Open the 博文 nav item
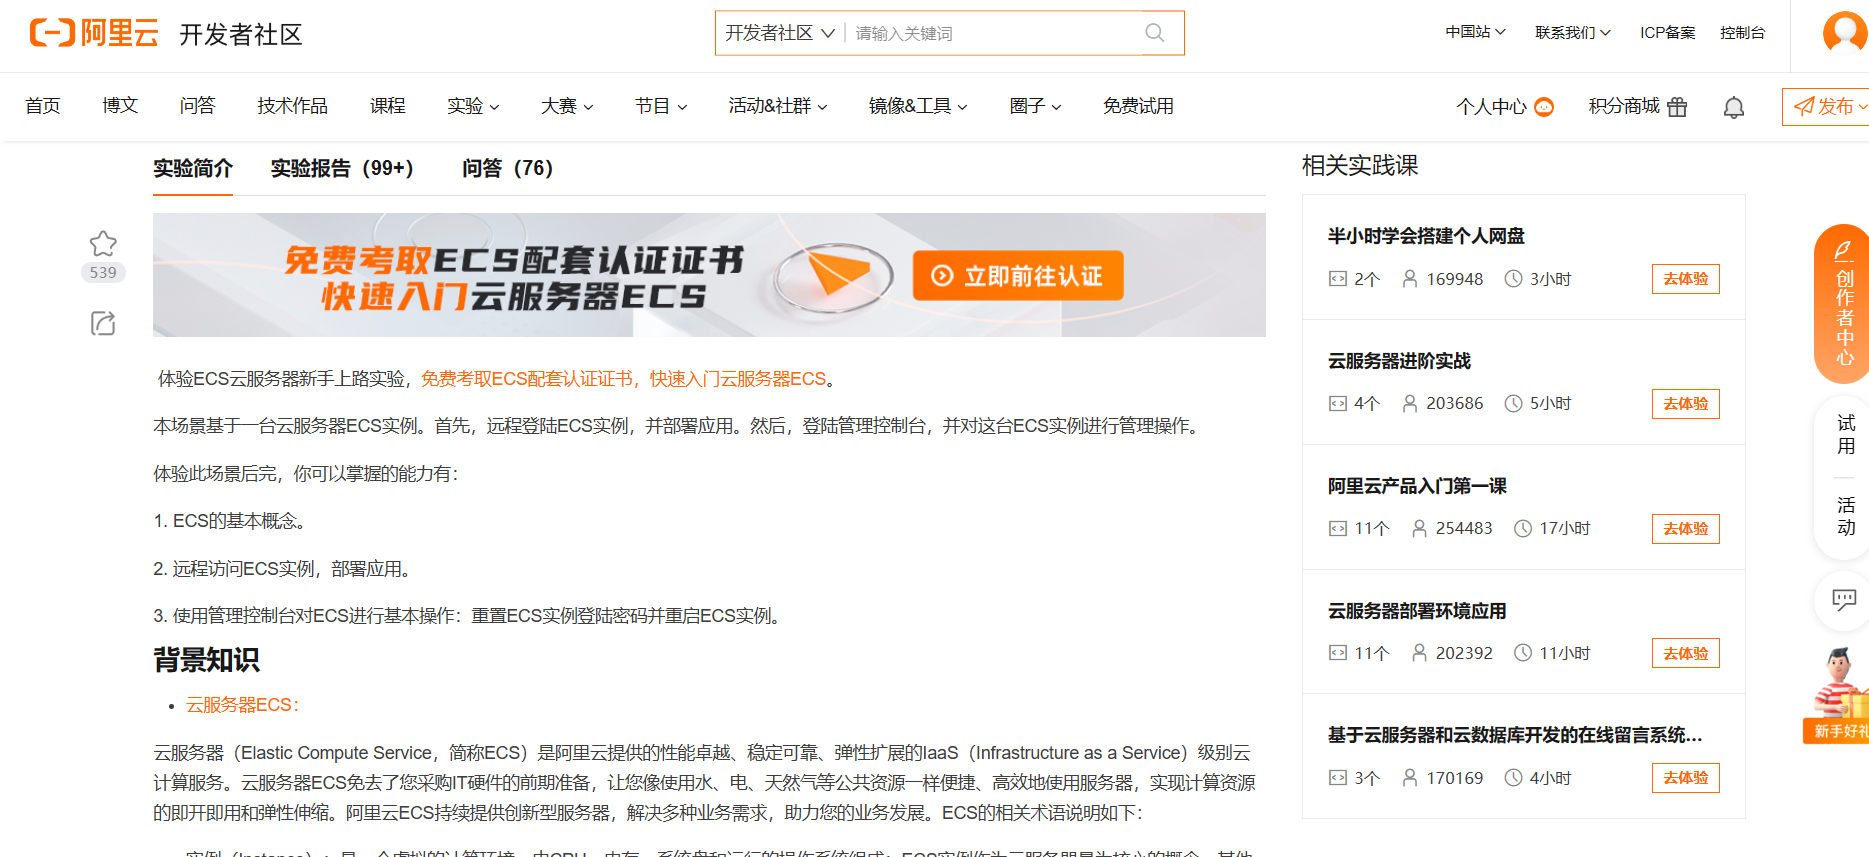1869x857 pixels. coord(120,106)
